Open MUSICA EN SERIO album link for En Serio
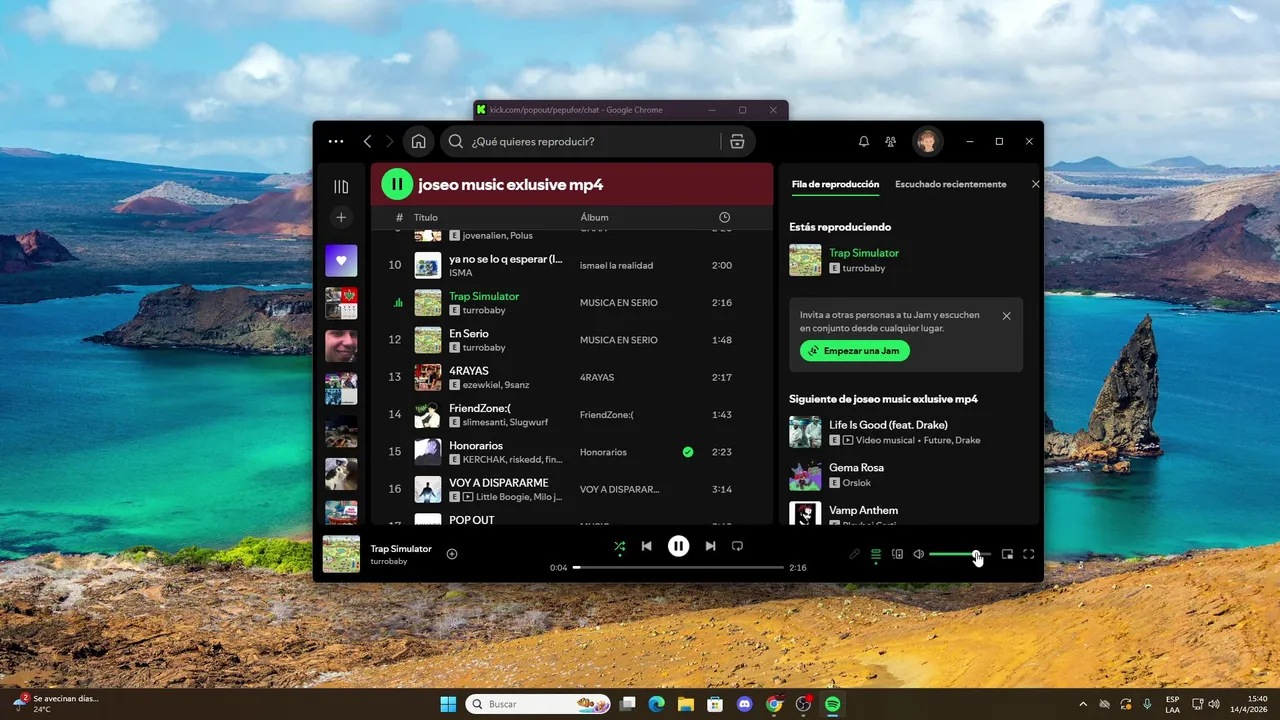 click(x=619, y=340)
